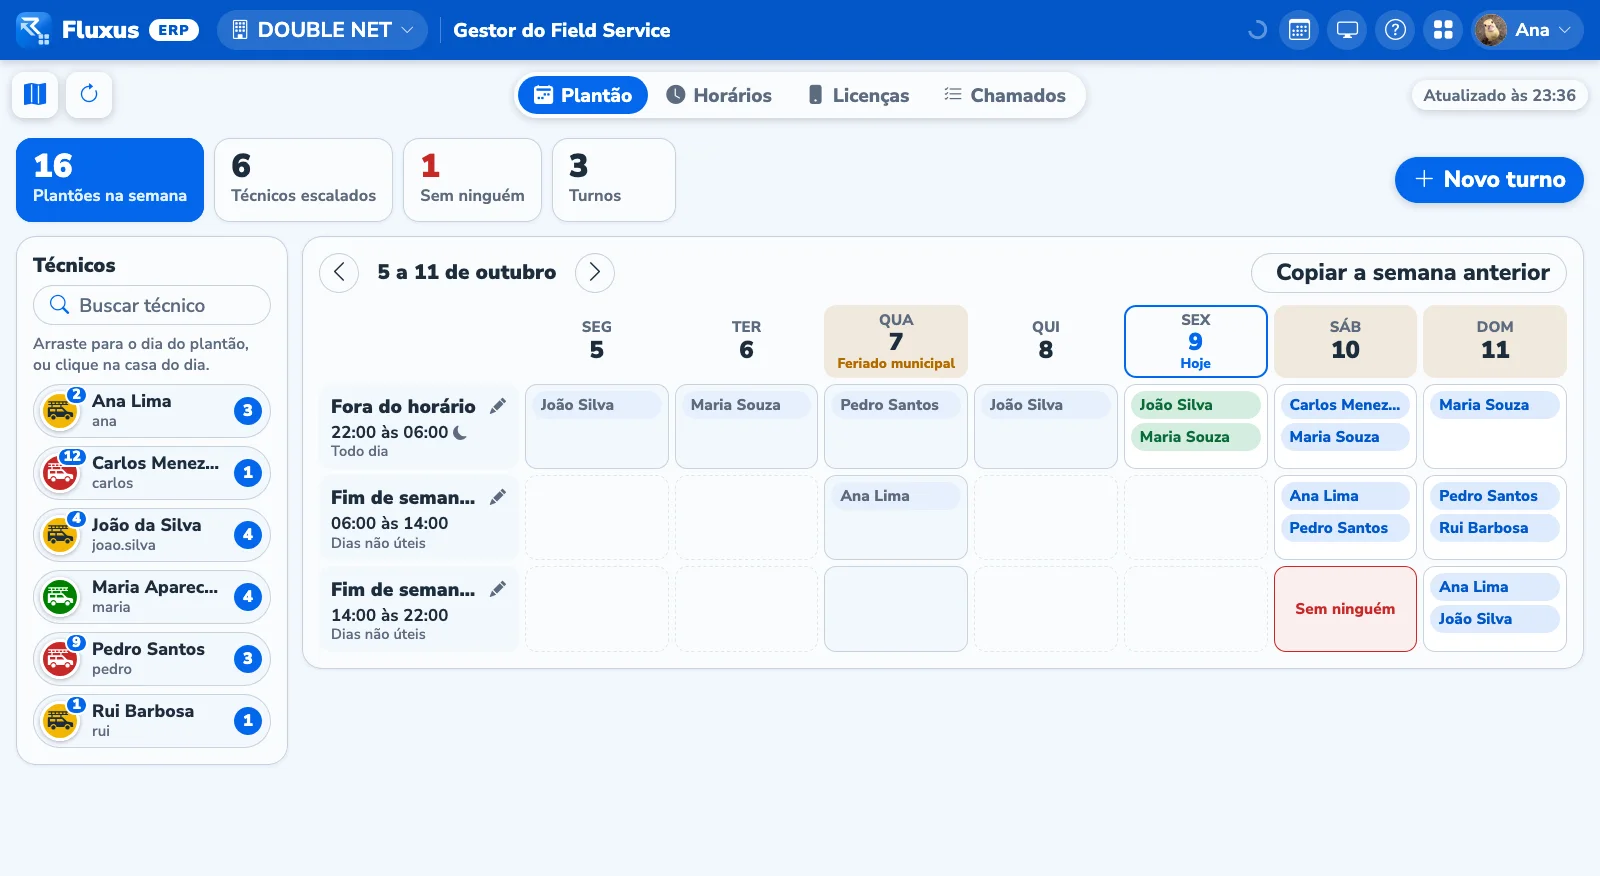Select the João da Silva technician row
The width and height of the screenshot is (1600, 876).
(x=152, y=535)
